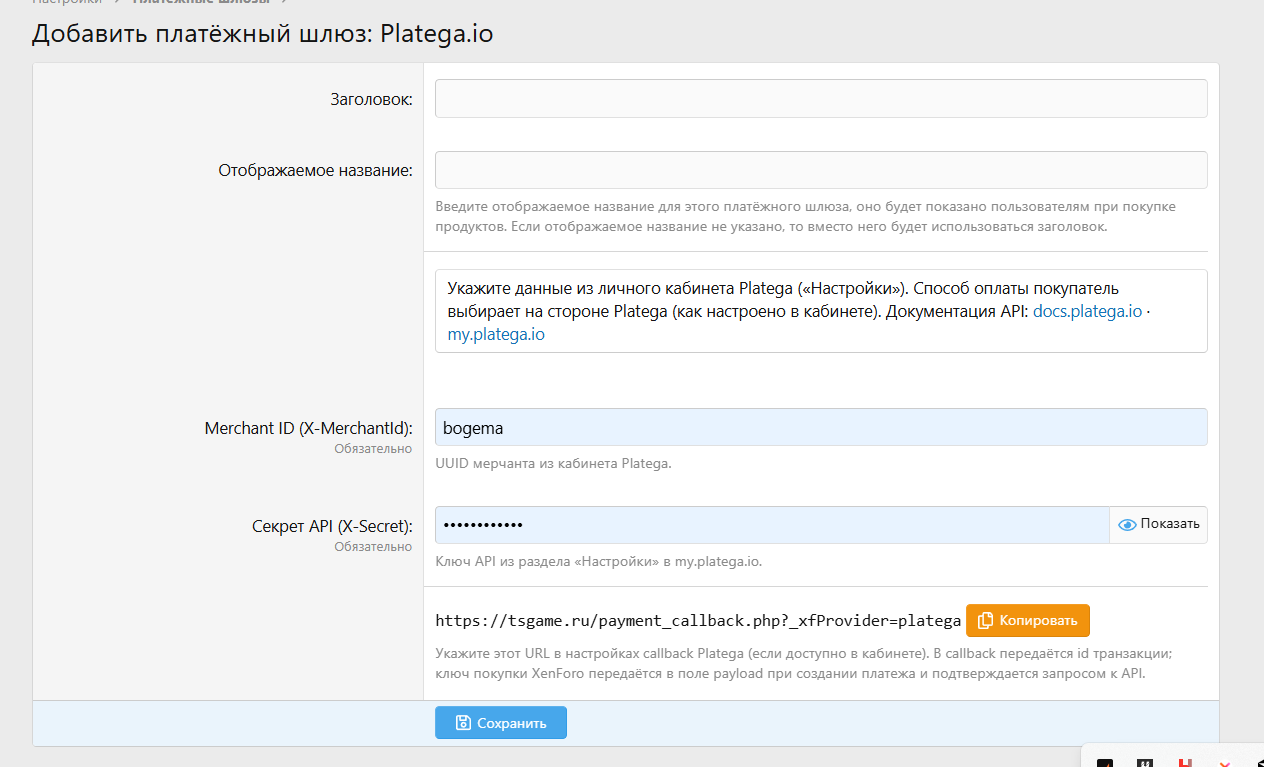Click the heading Добавить платёжный шлюз: Platega.io

(262, 33)
